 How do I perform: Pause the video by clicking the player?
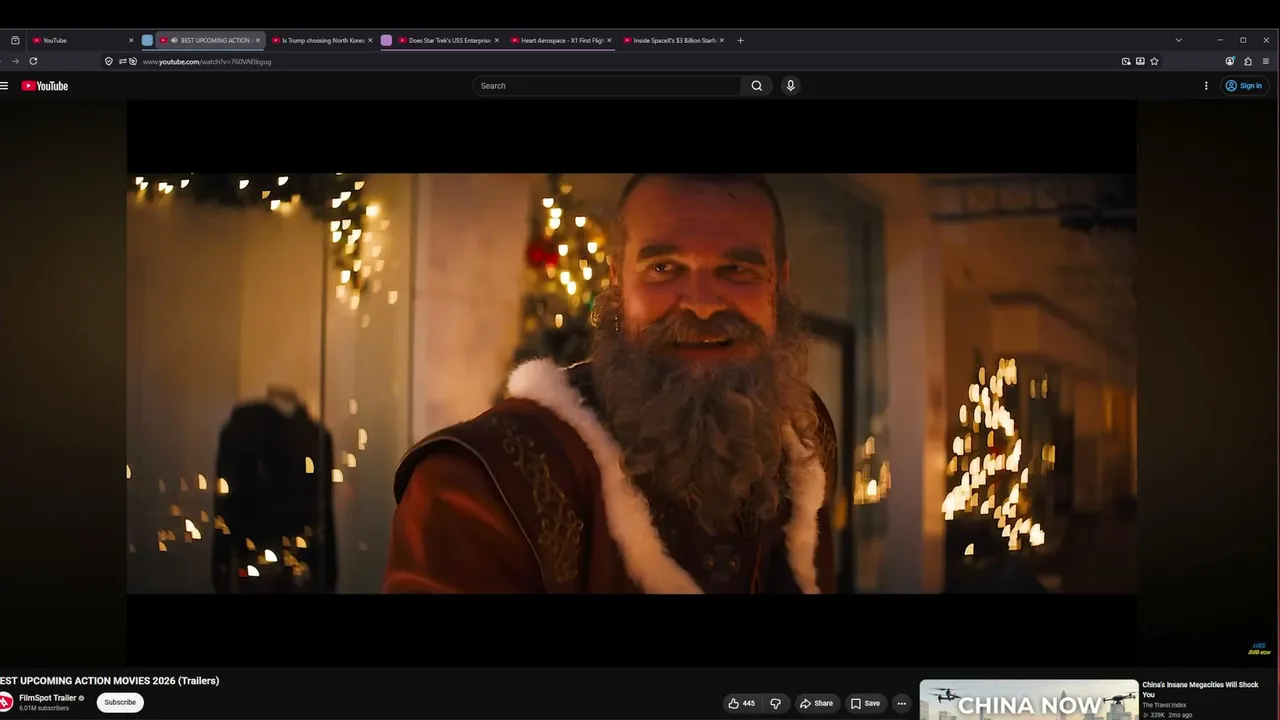click(x=631, y=383)
